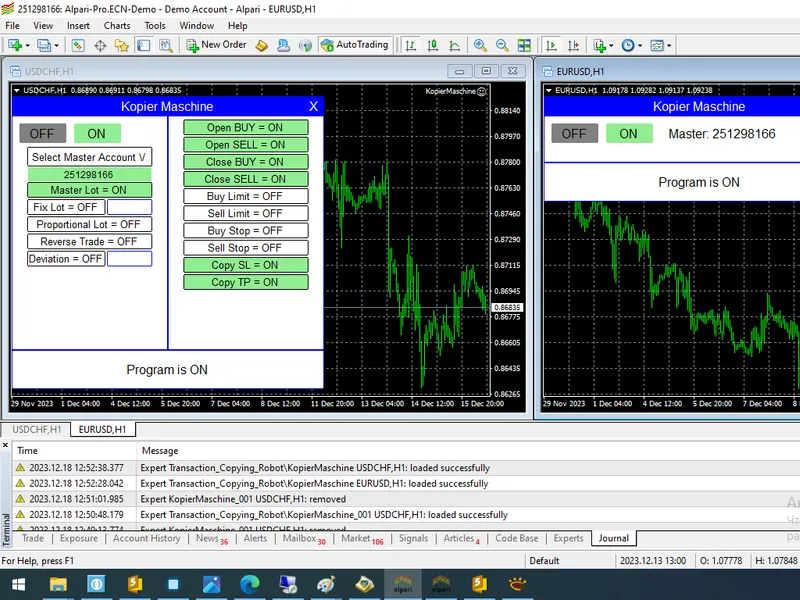800x600 pixels.
Task: Switch to the Experts terminal tab
Action: (568, 538)
